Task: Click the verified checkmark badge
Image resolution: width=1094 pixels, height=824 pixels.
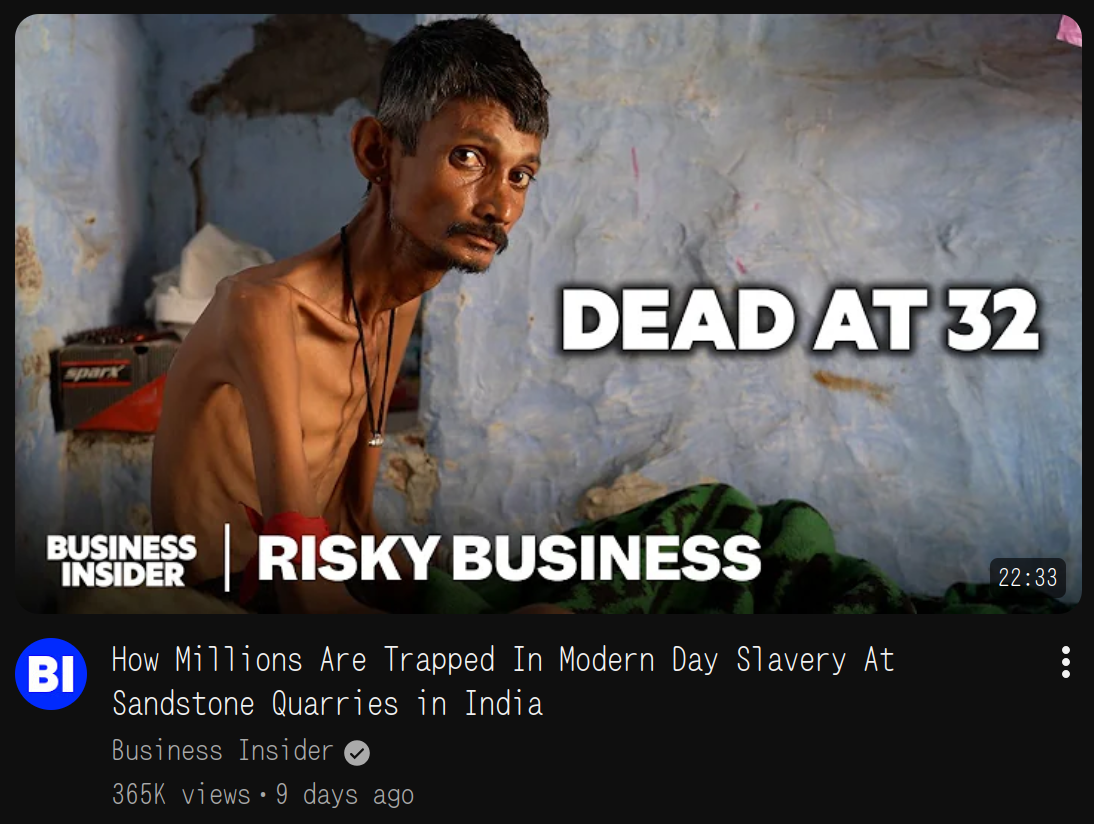Action: point(357,753)
